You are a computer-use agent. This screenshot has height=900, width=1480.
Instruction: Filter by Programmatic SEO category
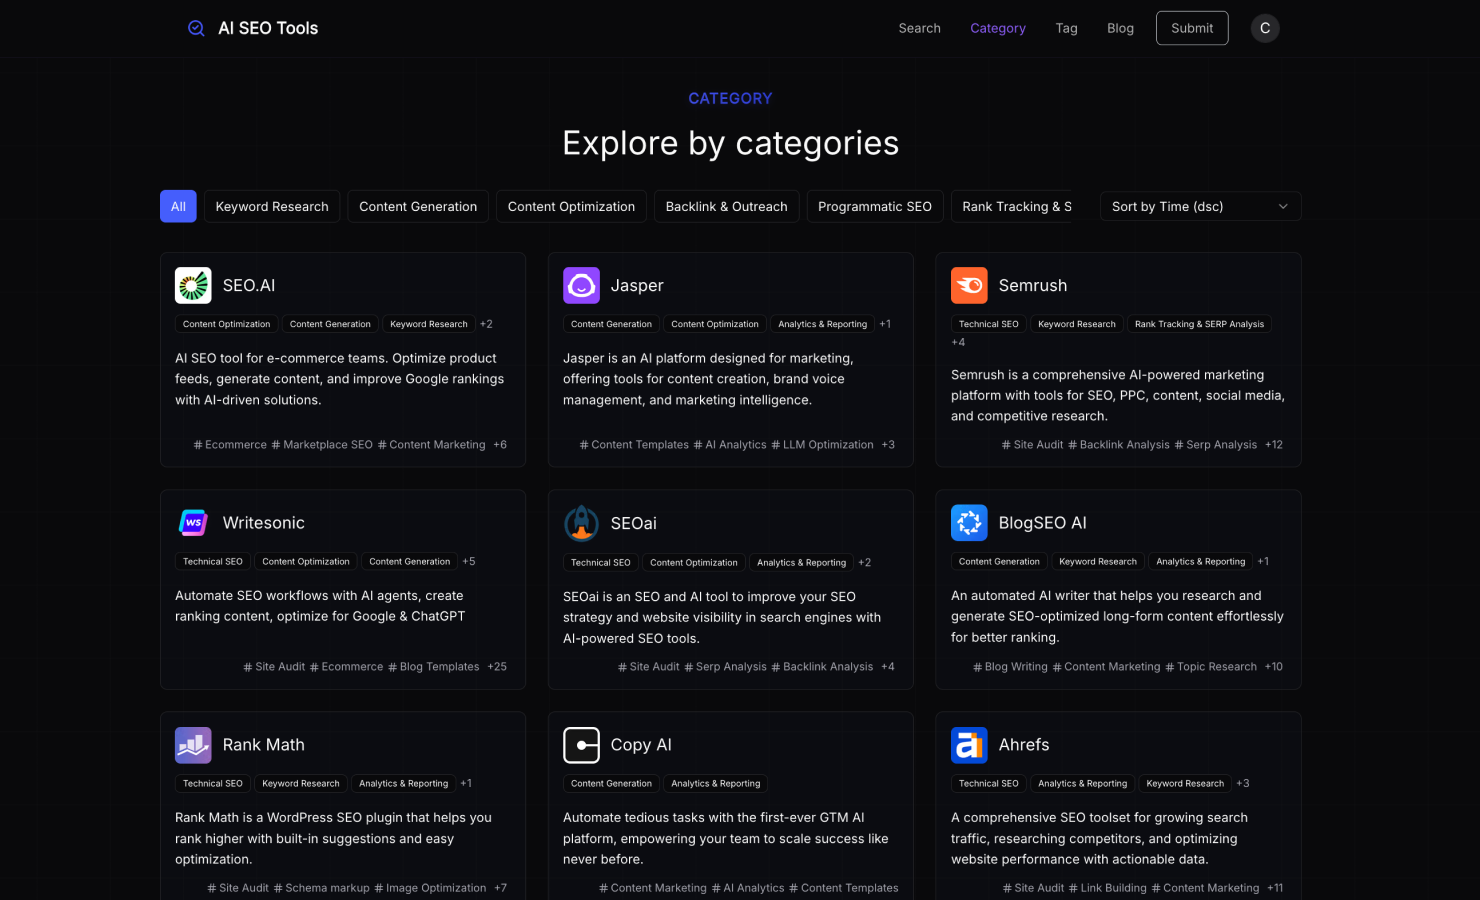875,206
